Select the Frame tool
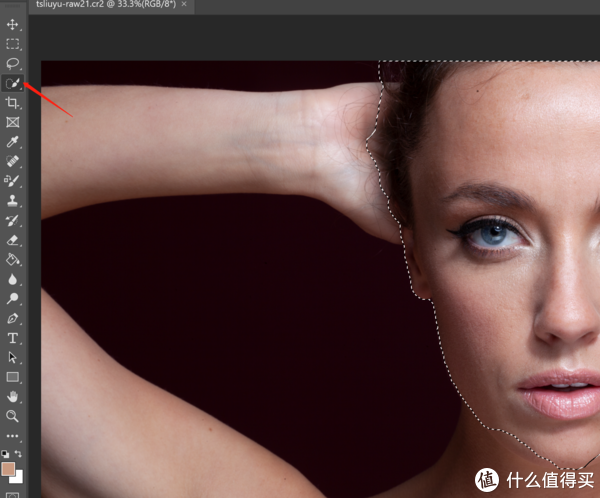This screenshot has width=600, height=498. point(12,122)
